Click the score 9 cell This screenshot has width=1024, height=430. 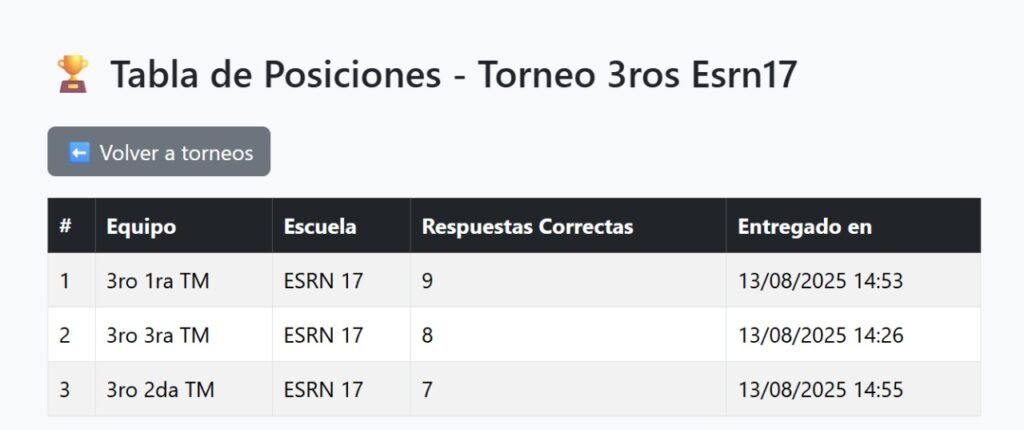click(568, 280)
